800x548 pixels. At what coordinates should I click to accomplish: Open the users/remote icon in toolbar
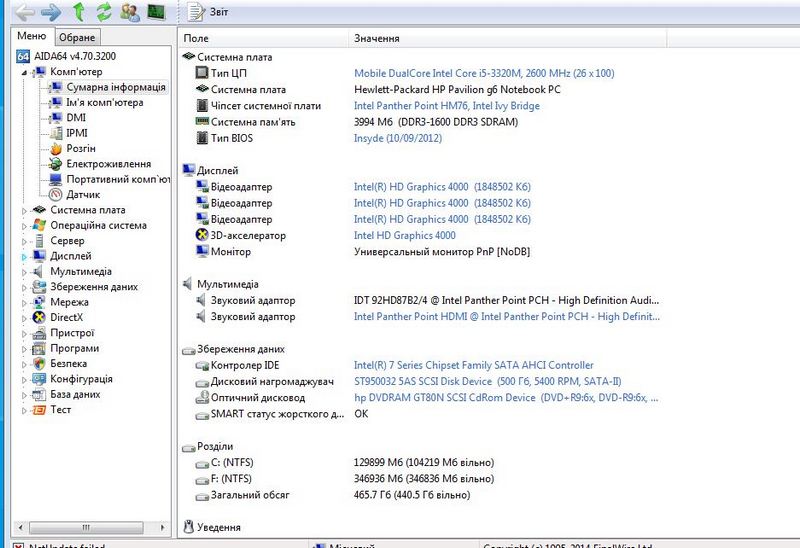(x=130, y=12)
